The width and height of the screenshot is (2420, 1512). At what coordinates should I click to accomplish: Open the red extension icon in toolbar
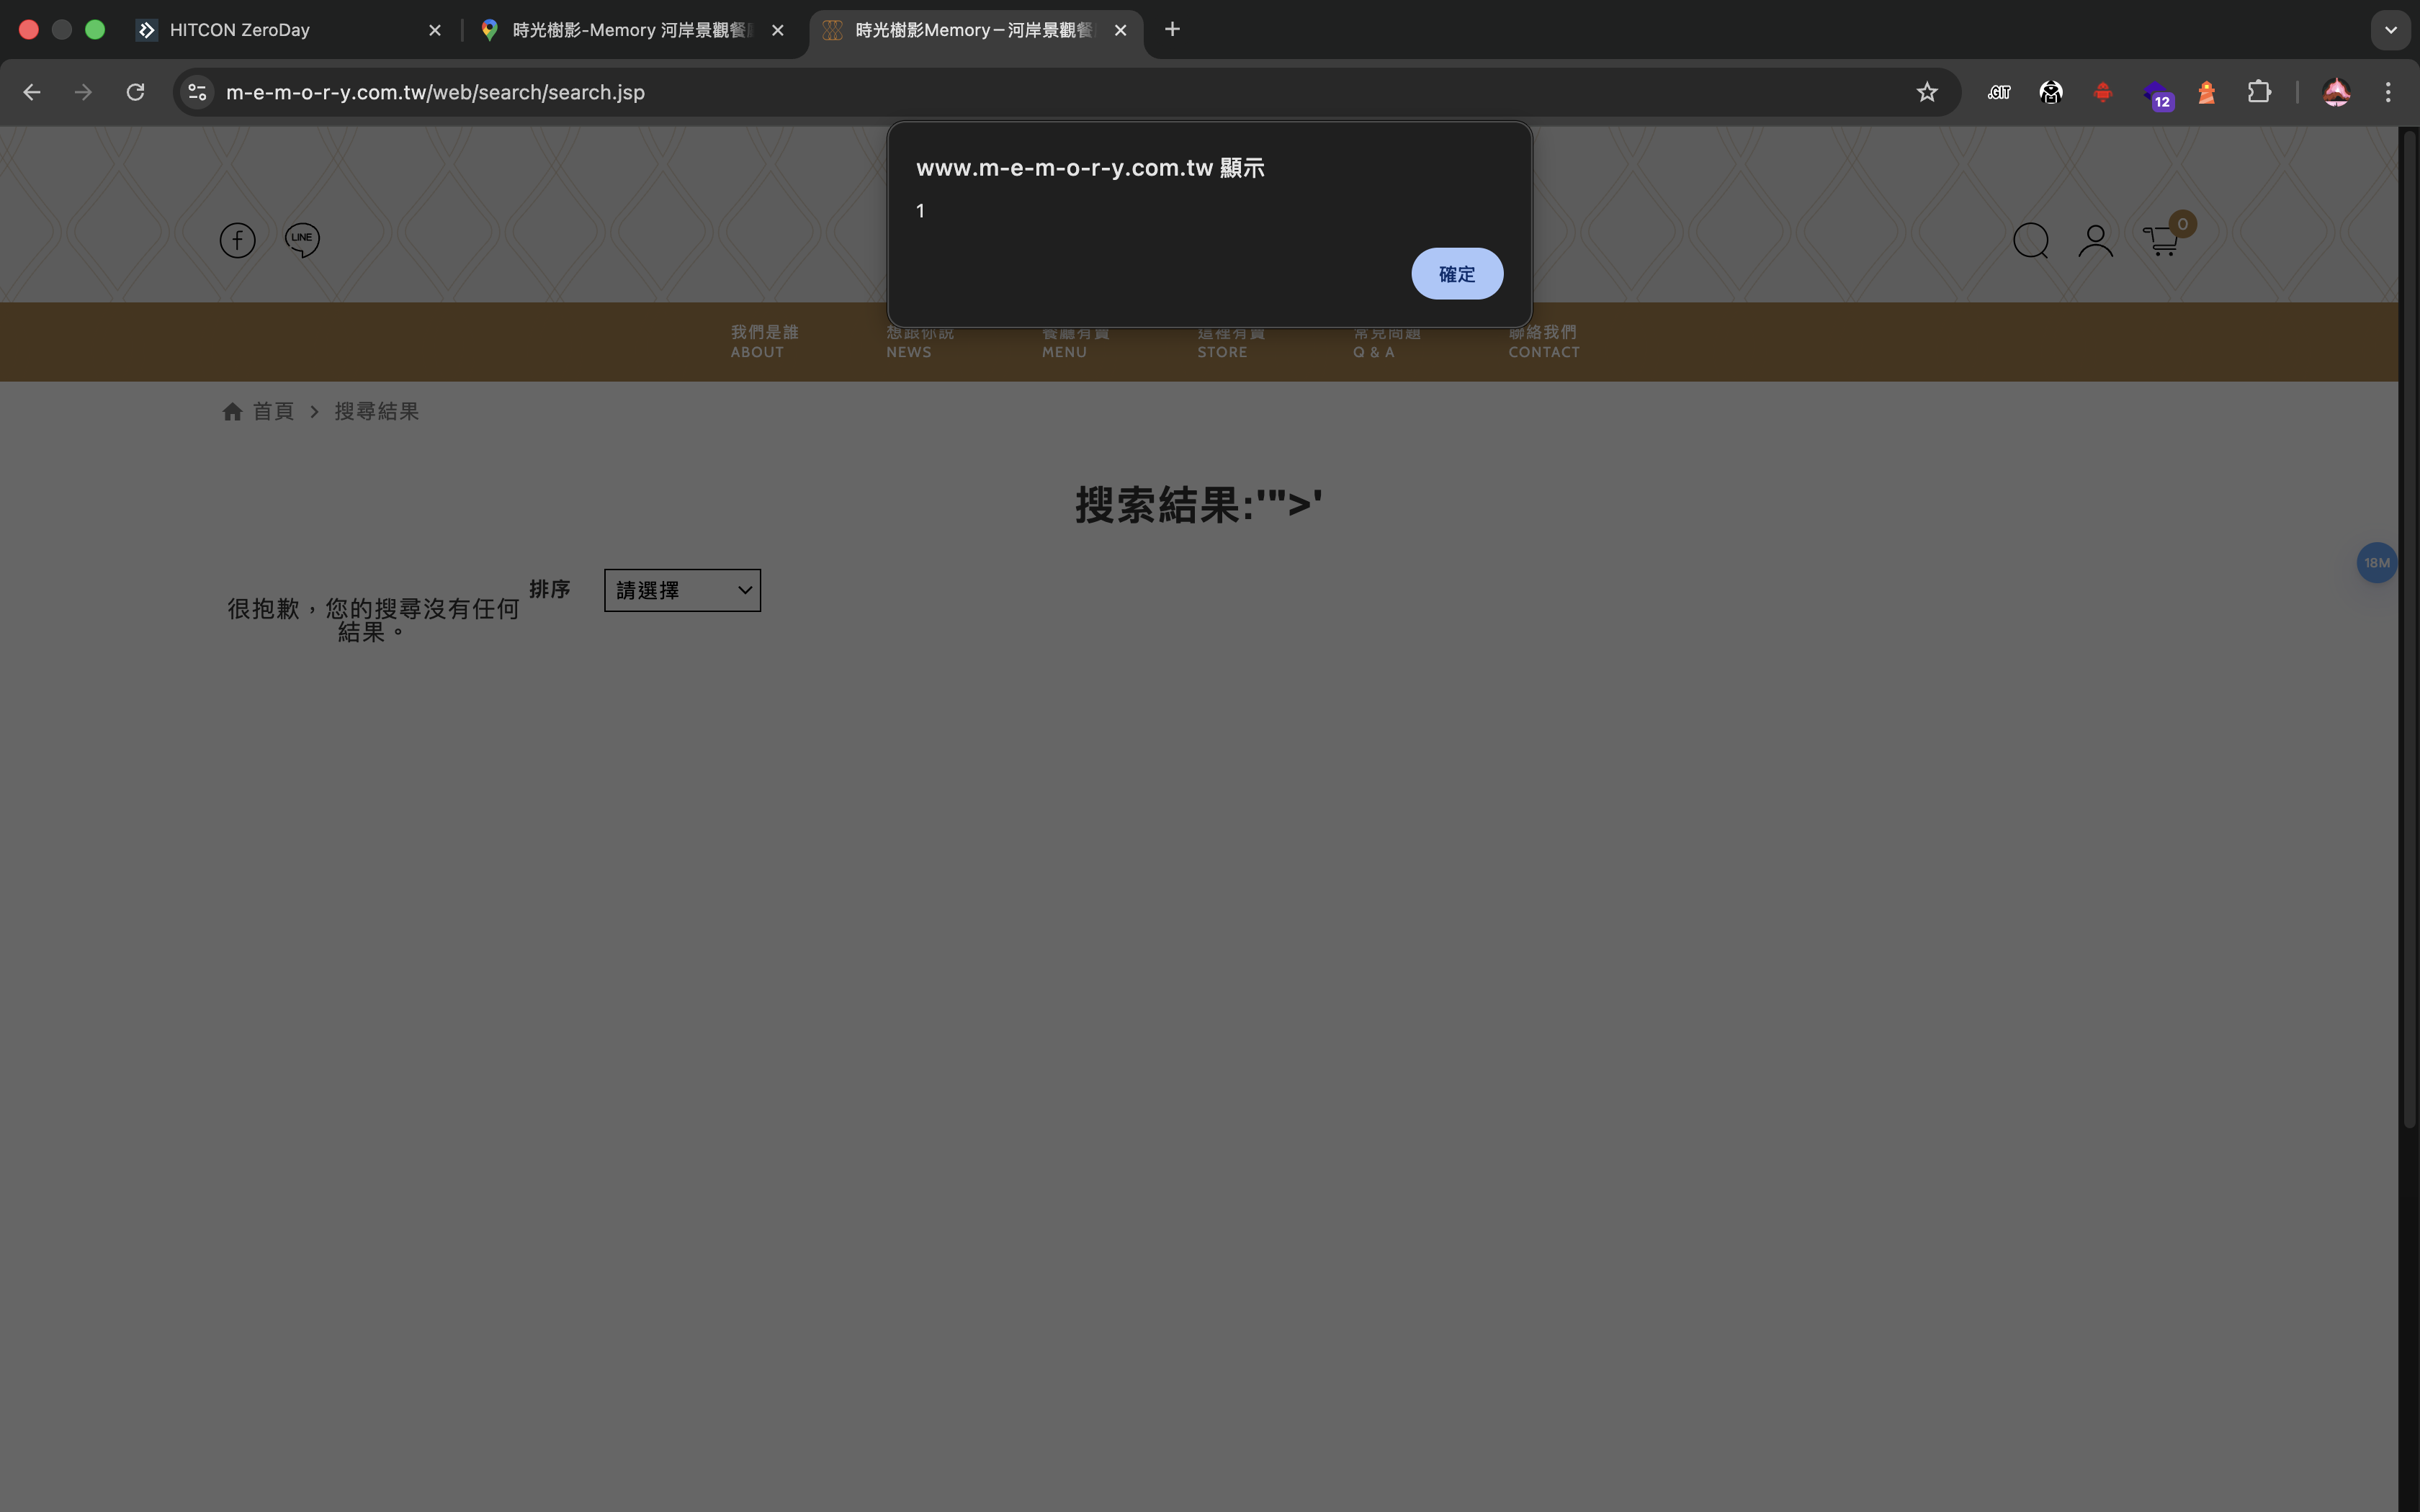(x=2102, y=92)
